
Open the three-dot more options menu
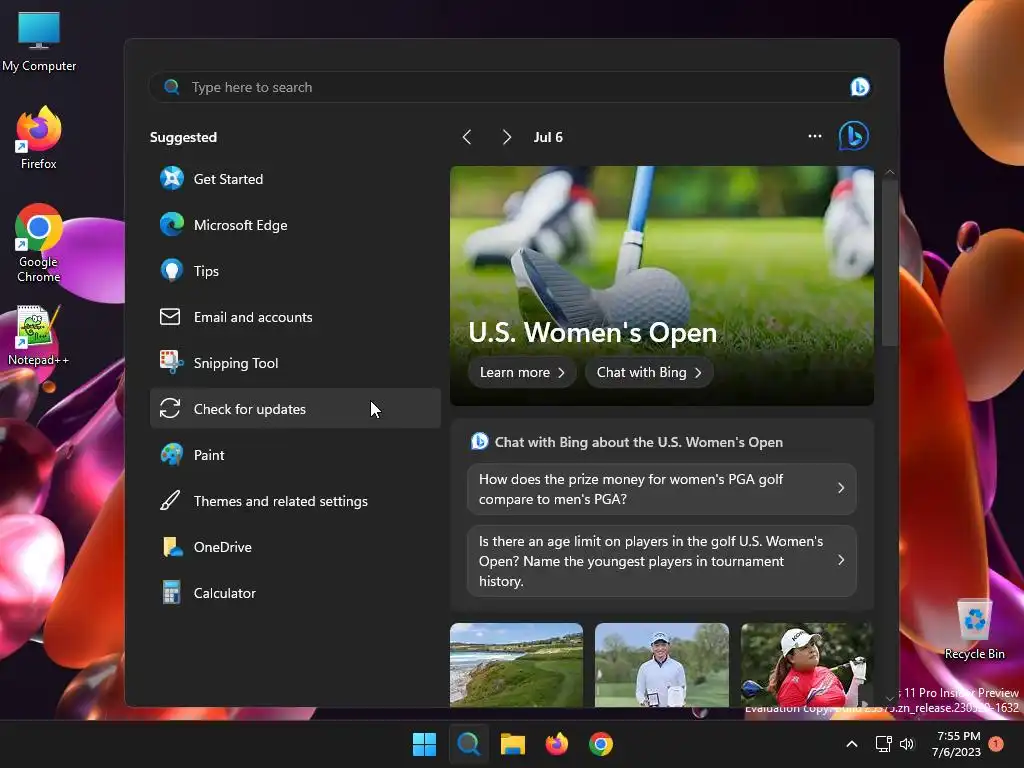(x=814, y=136)
